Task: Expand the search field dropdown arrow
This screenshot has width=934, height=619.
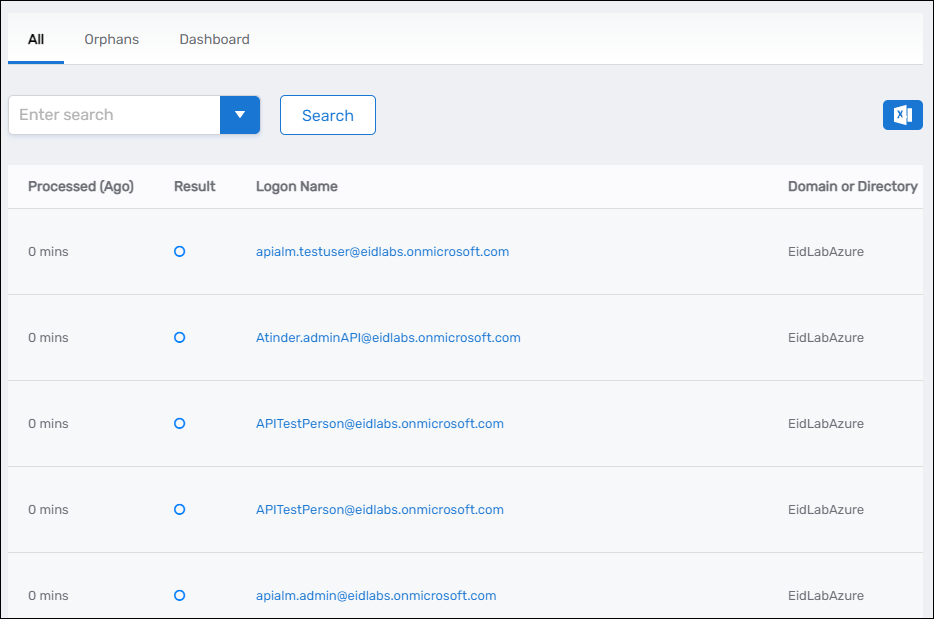Action: (x=240, y=115)
